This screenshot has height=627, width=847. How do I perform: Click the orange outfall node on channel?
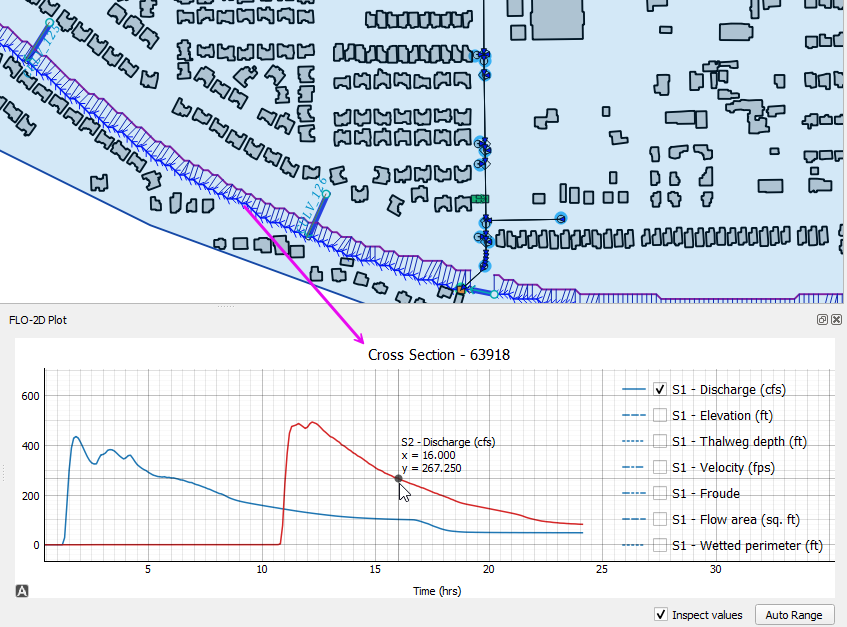click(462, 289)
